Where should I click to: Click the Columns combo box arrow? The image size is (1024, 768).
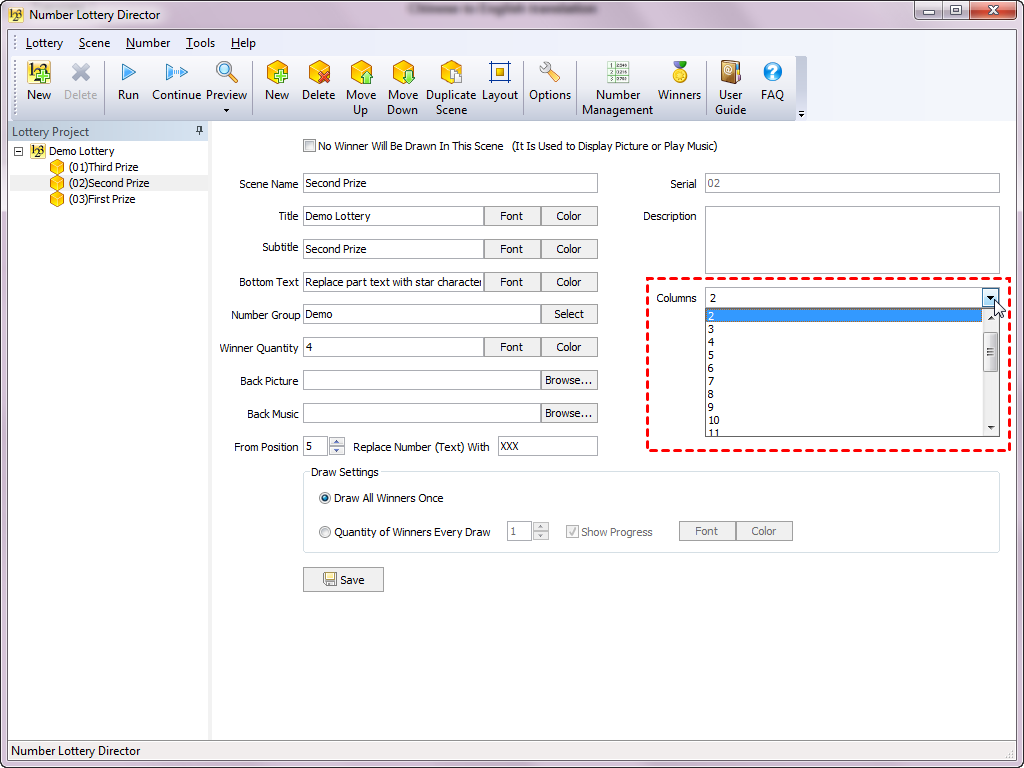990,298
